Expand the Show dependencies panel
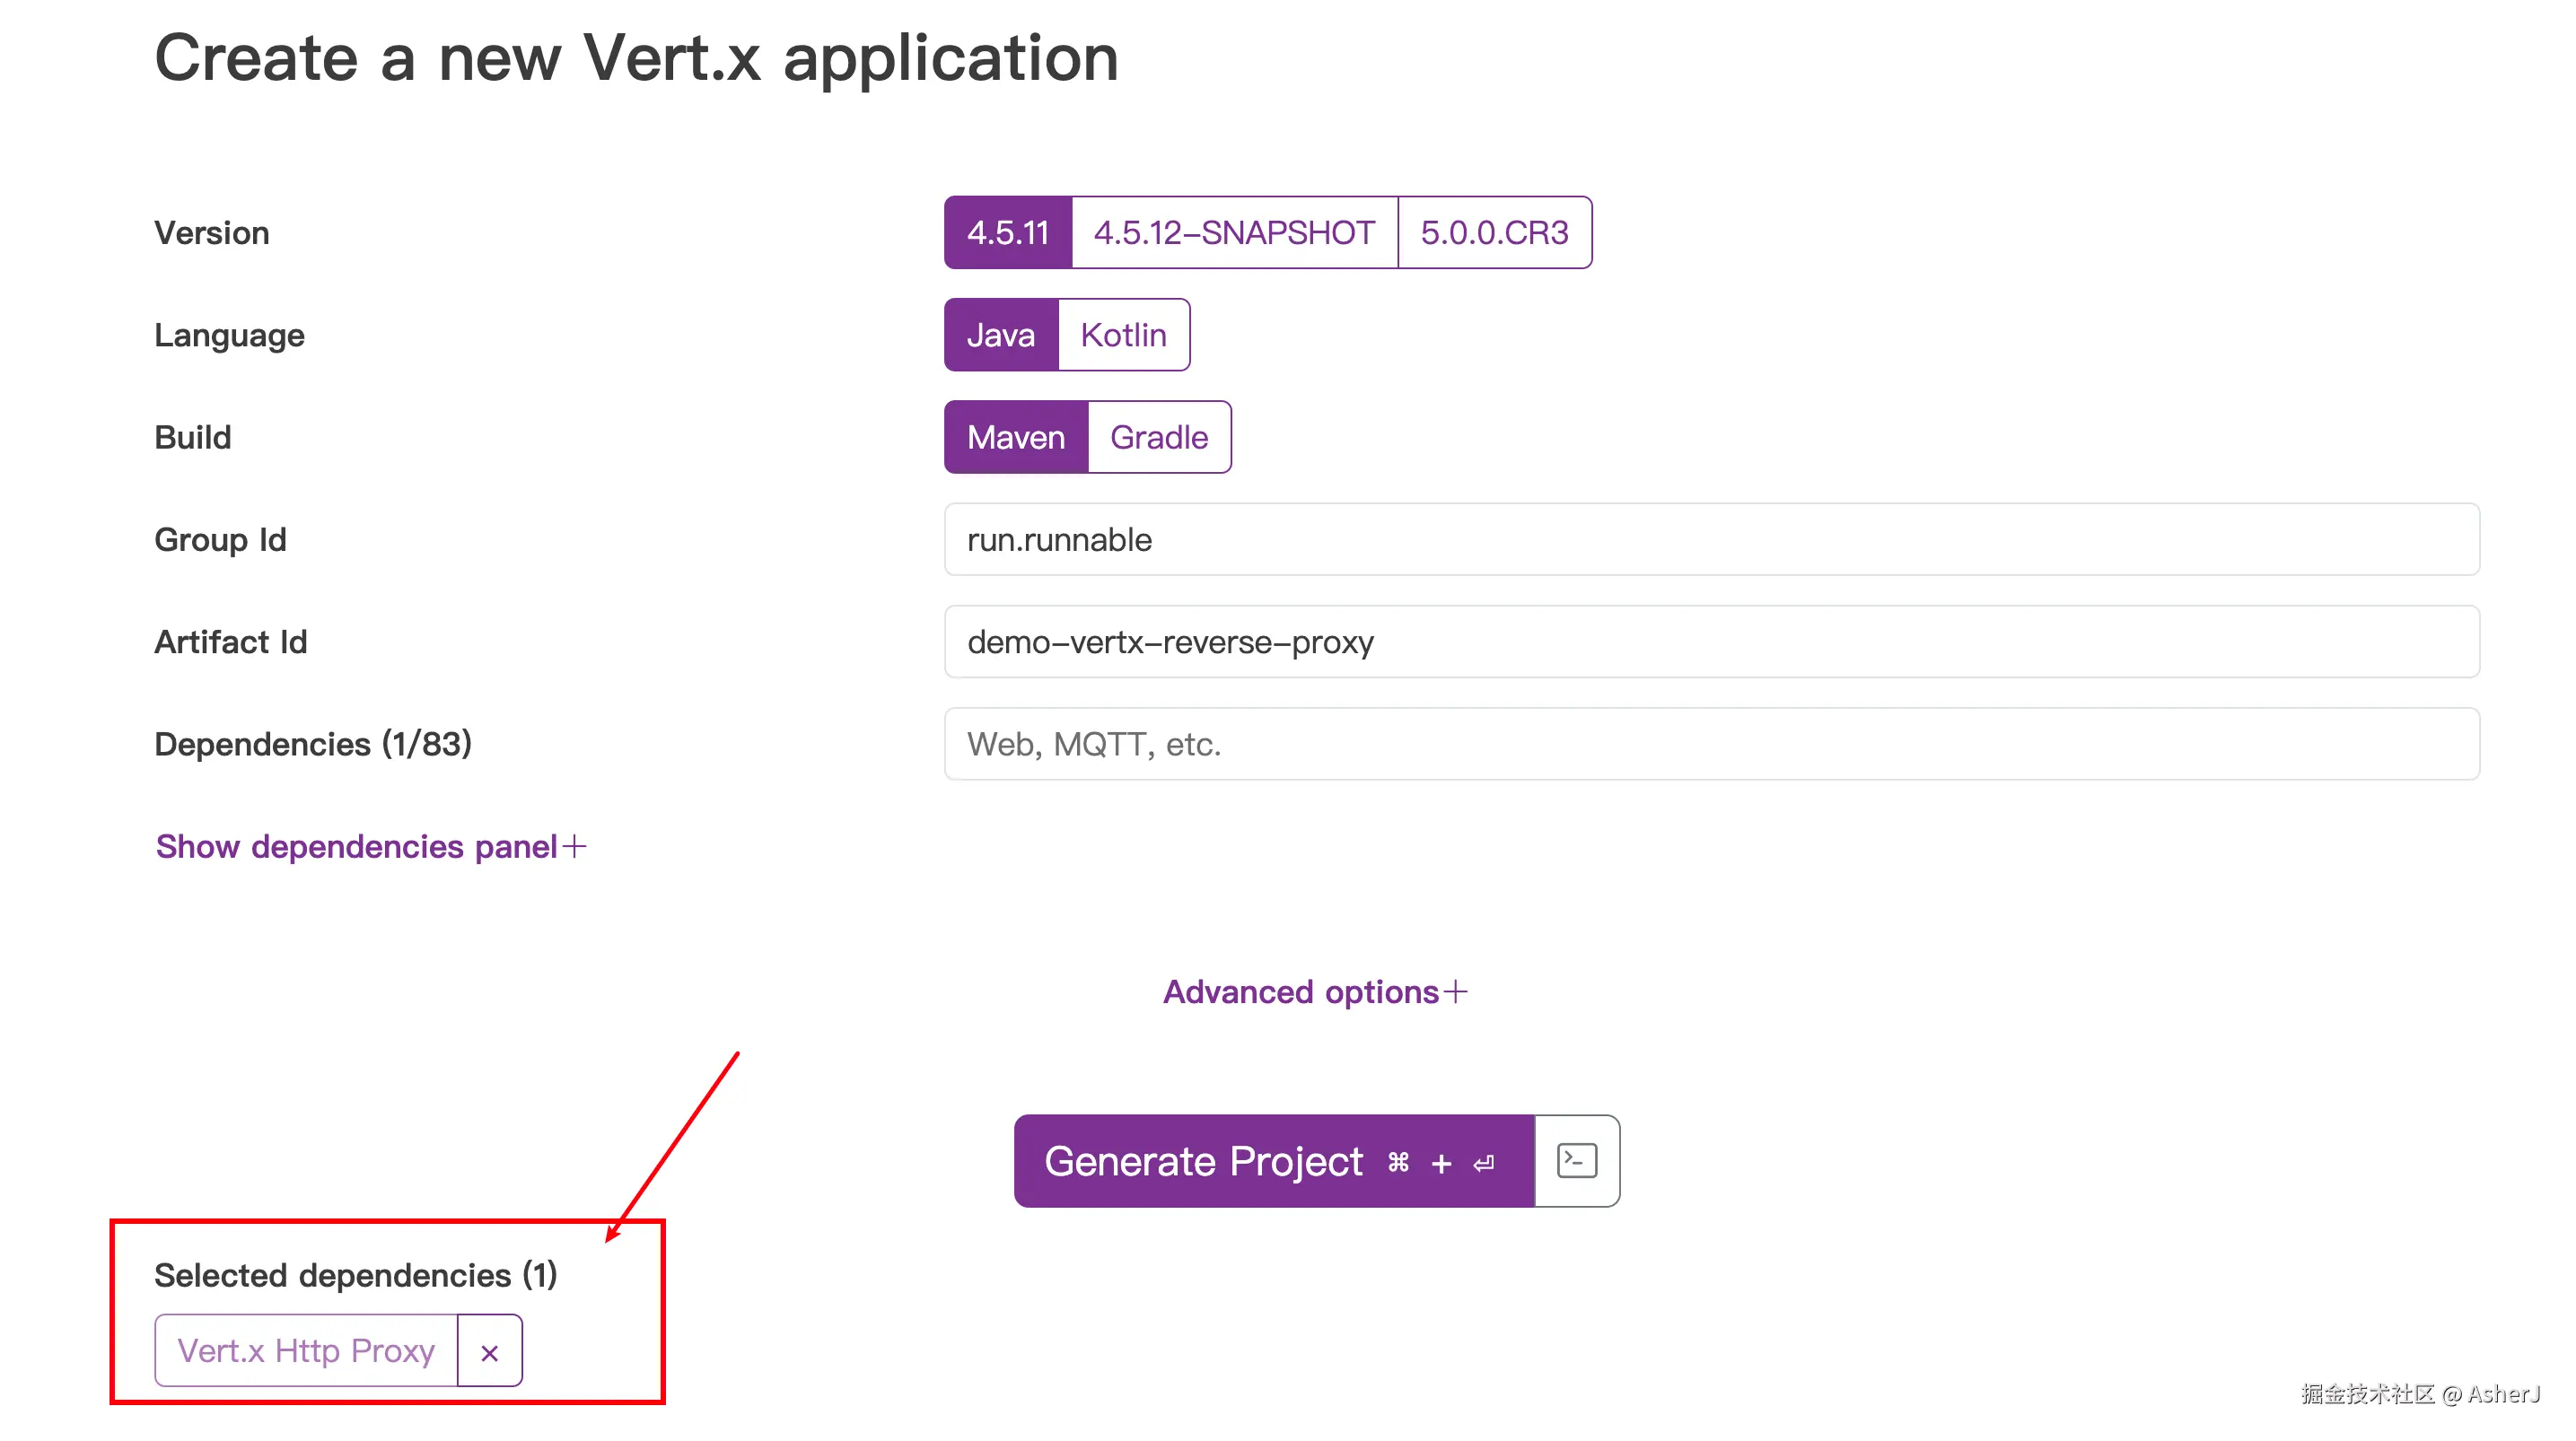The width and height of the screenshot is (2576, 1441). tap(370, 847)
